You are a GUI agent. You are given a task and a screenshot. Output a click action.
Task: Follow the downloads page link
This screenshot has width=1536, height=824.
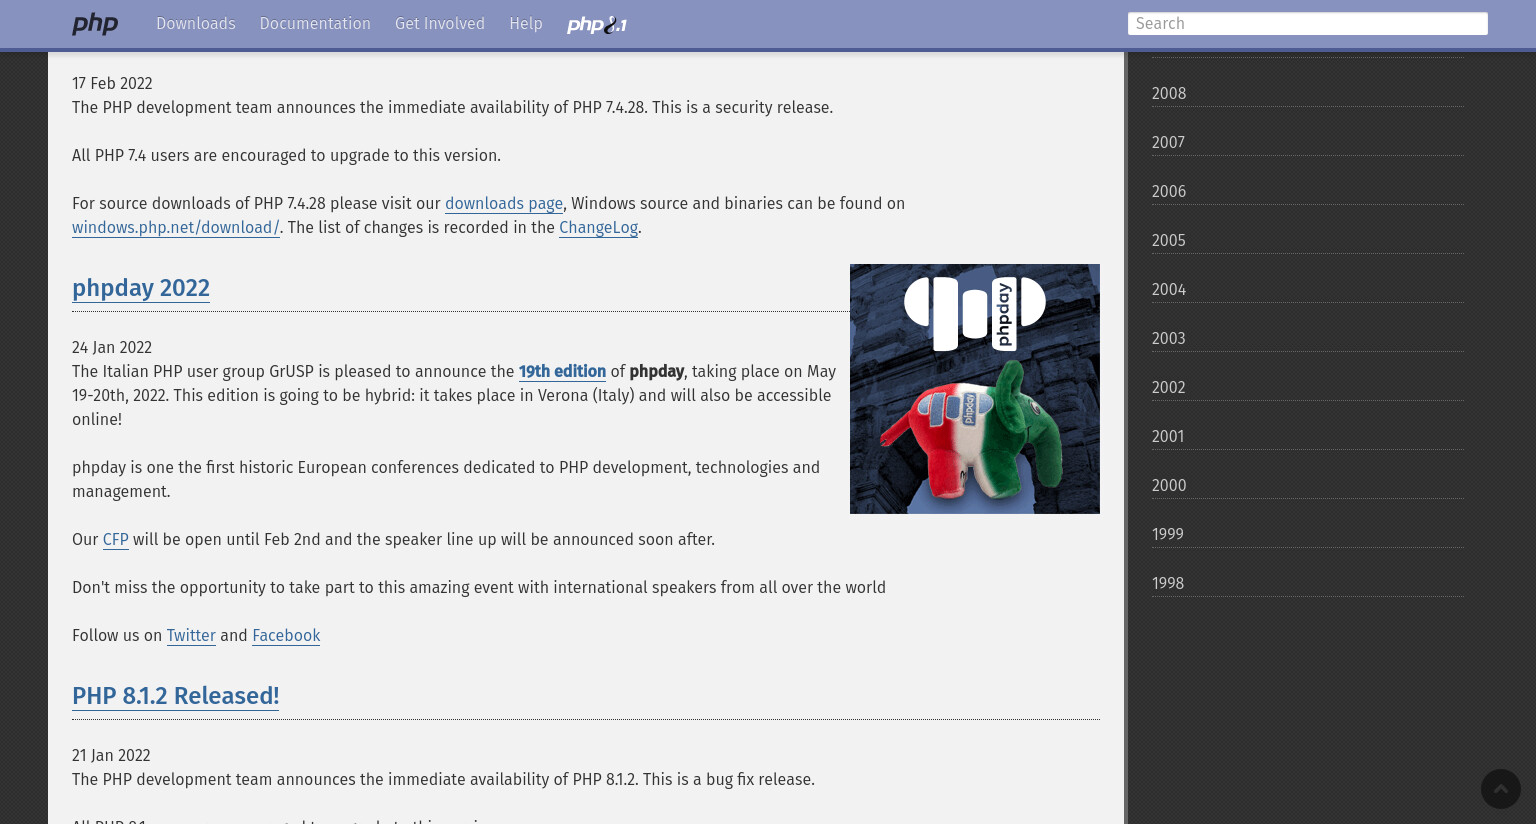tap(504, 203)
